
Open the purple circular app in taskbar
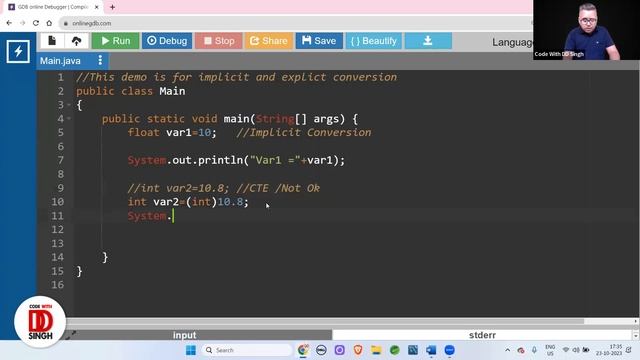pyautogui.click(x=340, y=350)
